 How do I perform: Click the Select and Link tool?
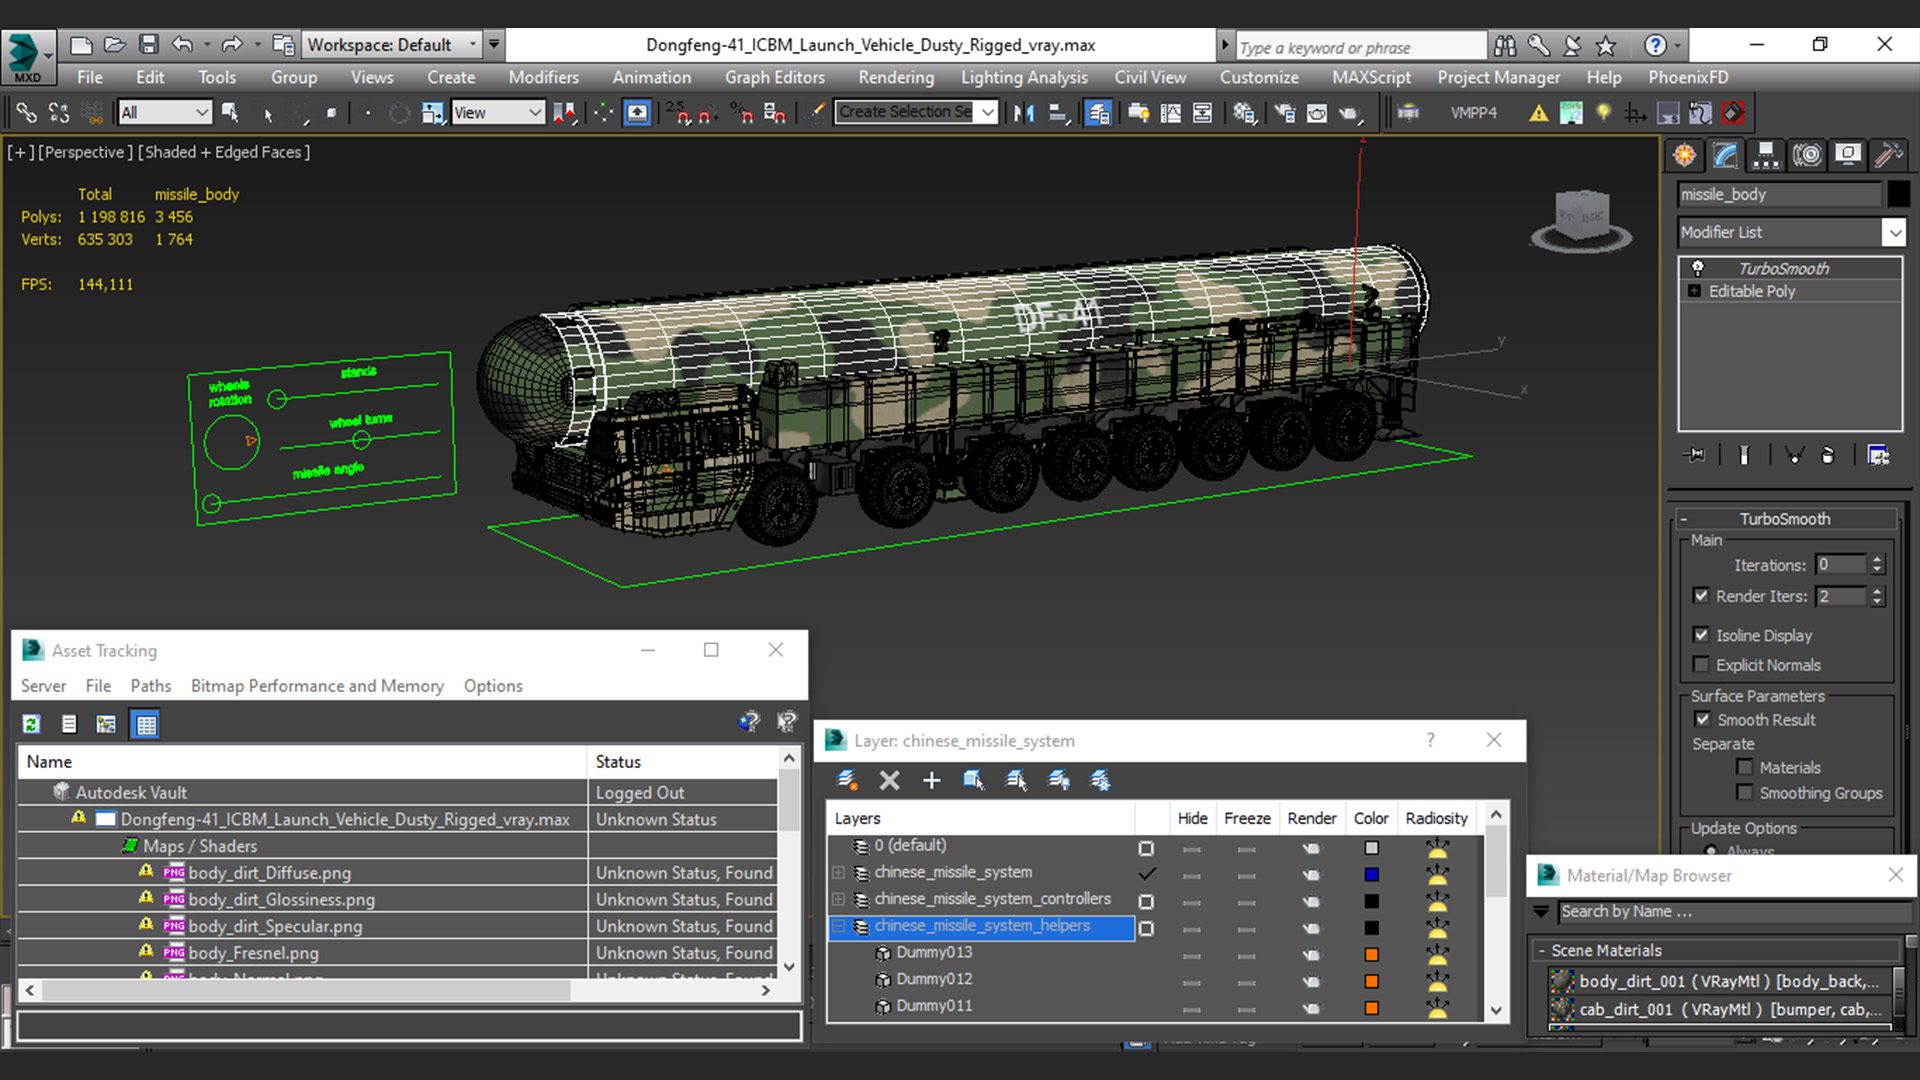point(27,113)
